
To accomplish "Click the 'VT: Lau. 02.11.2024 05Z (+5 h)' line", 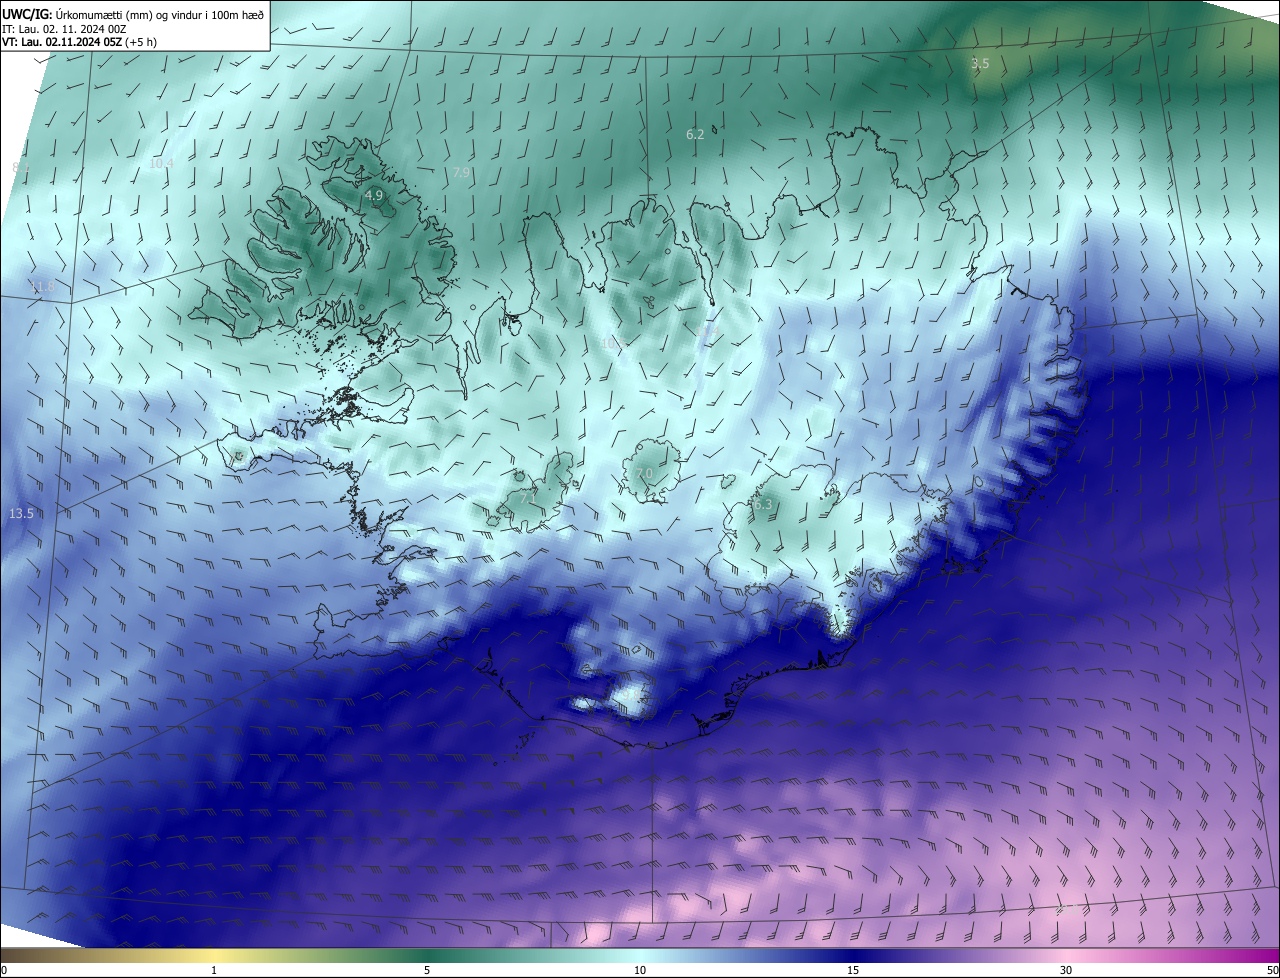I will (79, 42).
